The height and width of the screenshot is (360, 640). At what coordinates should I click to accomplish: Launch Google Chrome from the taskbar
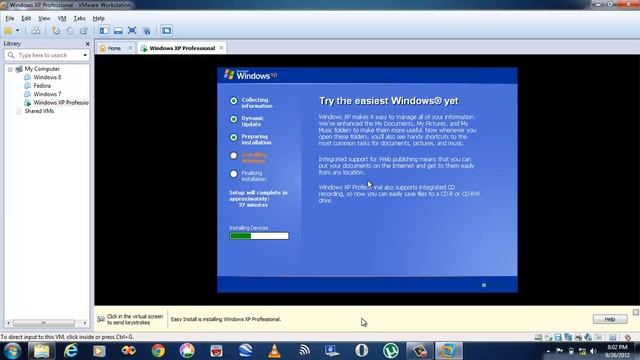coord(158,351)
